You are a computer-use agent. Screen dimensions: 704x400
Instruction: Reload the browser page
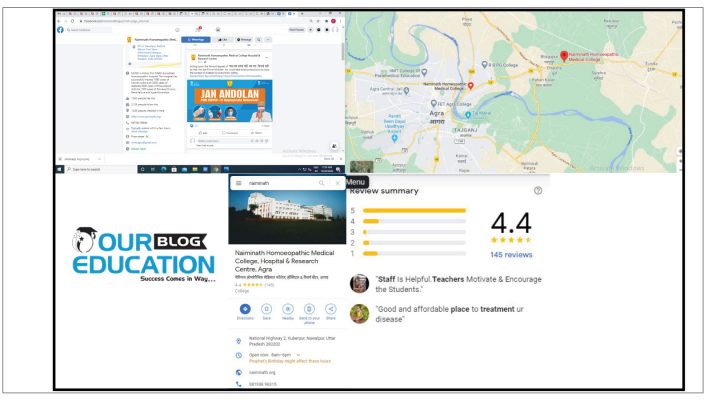[x=72, y=21]
